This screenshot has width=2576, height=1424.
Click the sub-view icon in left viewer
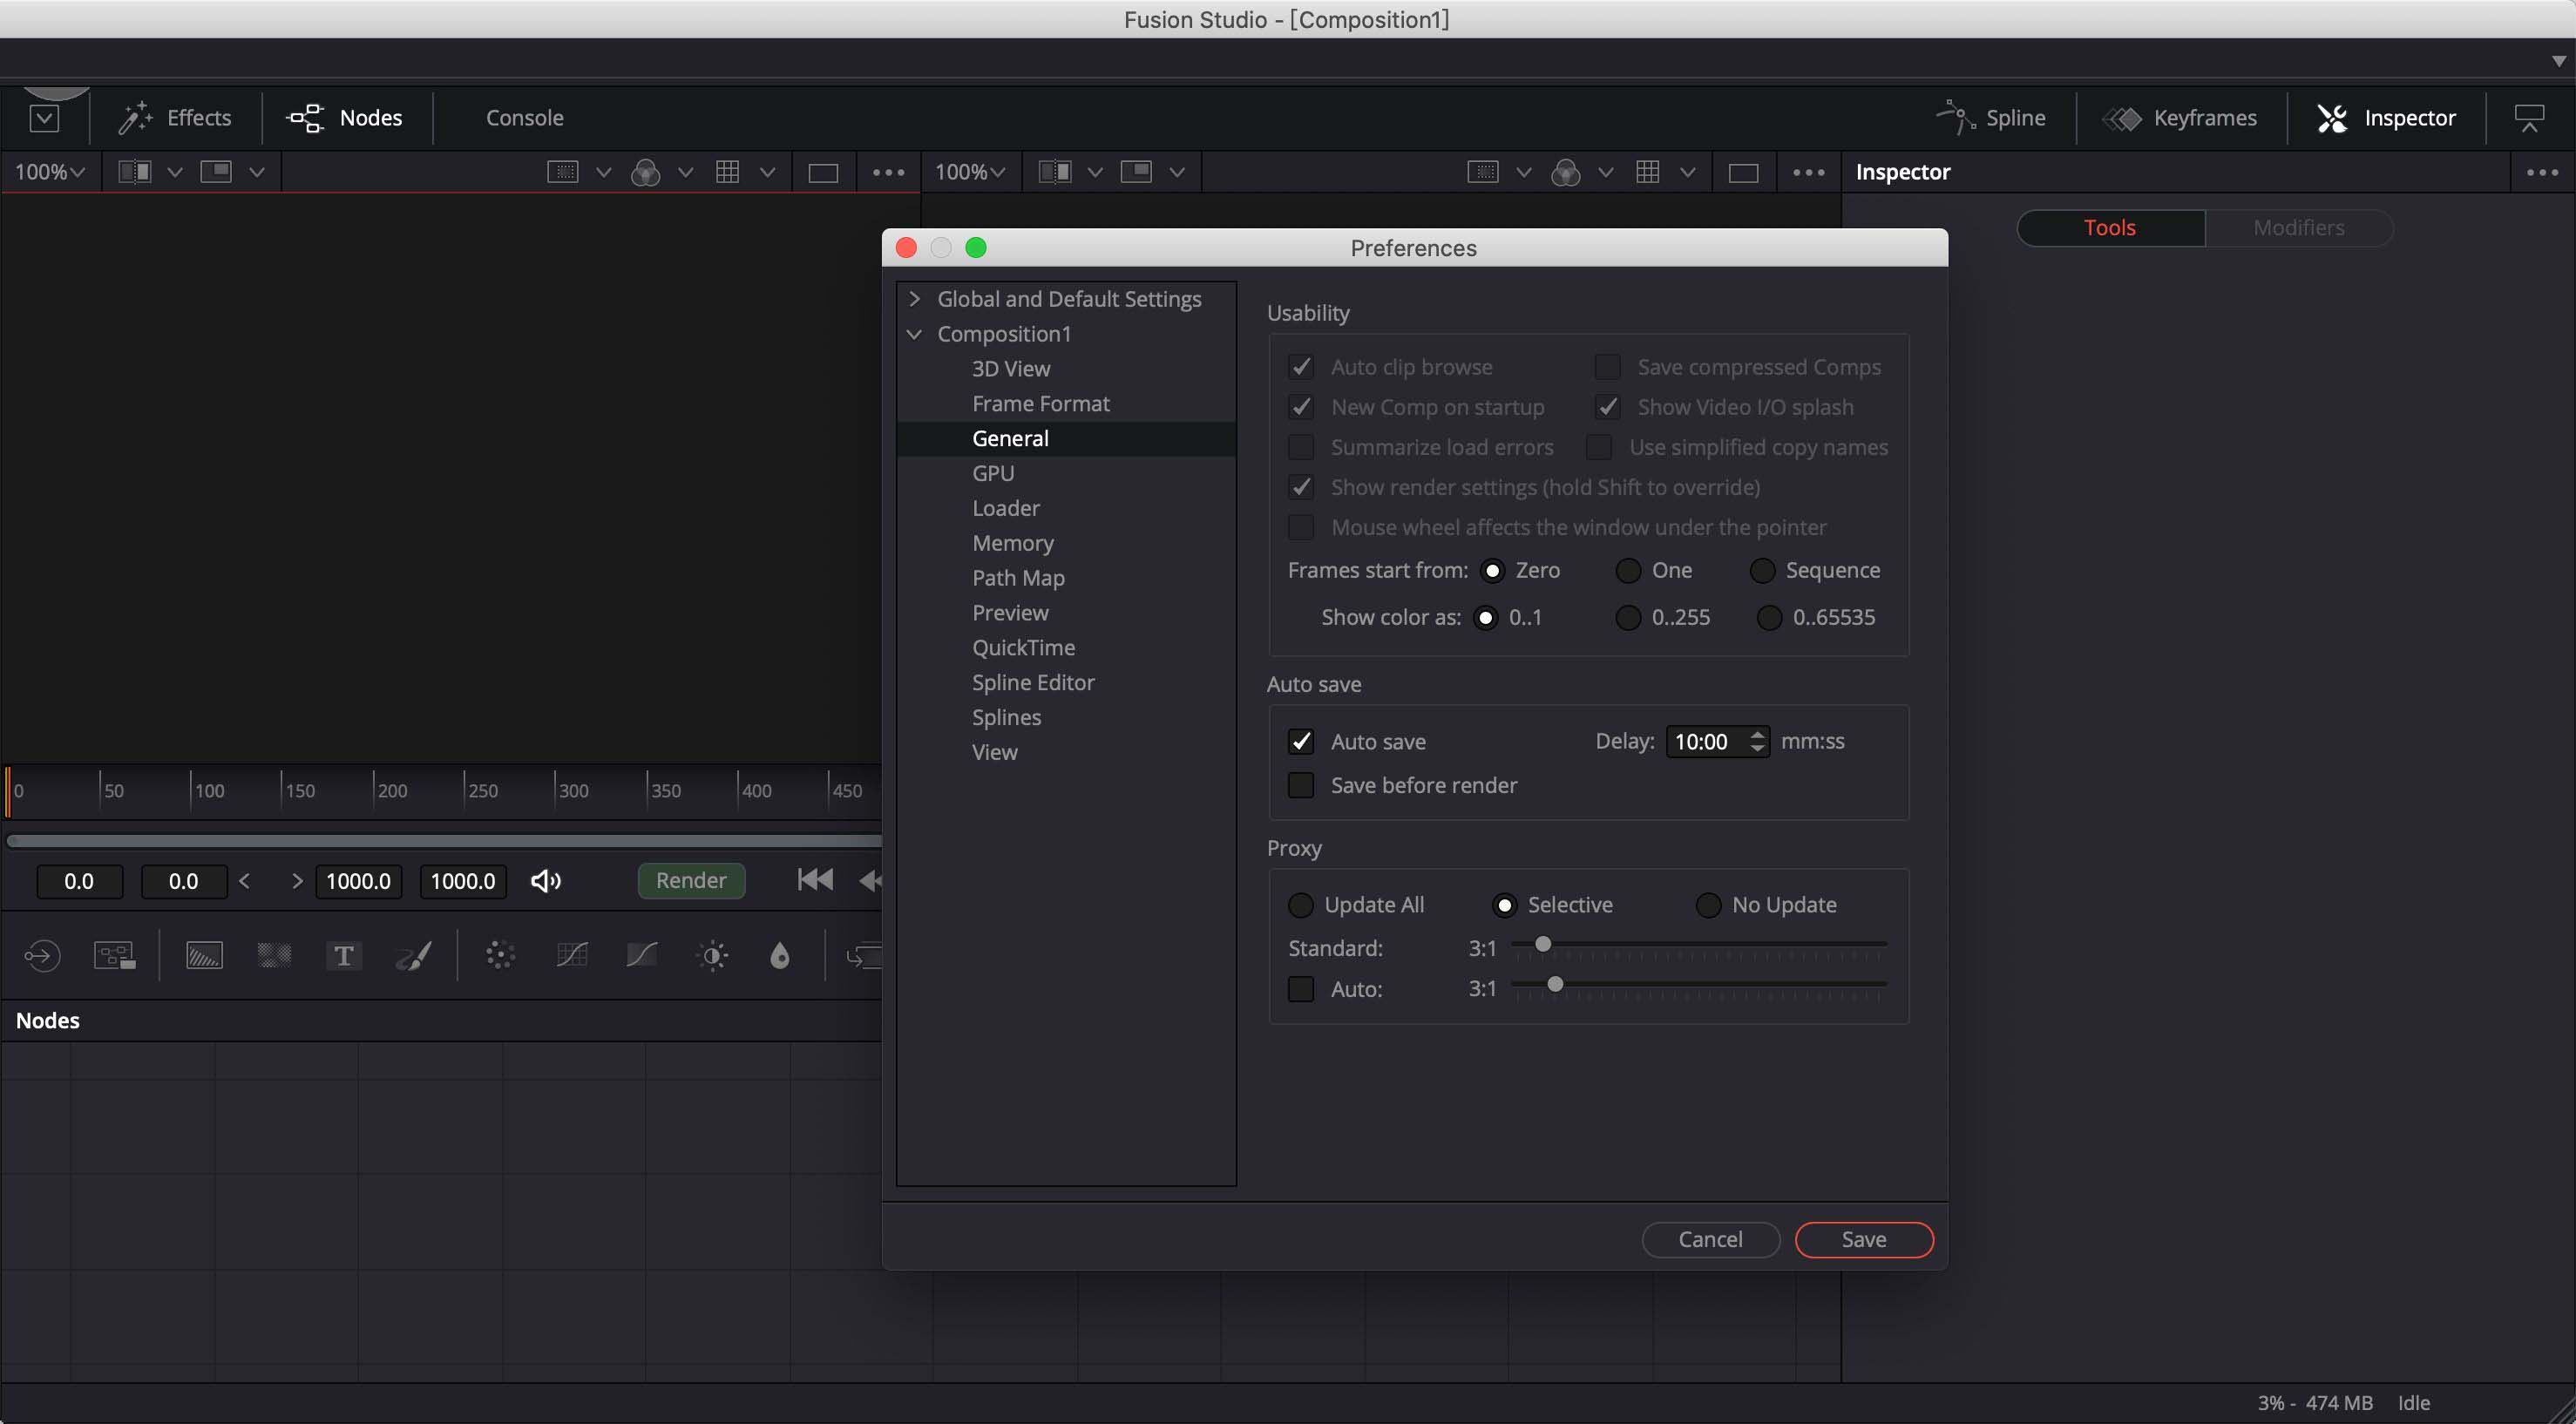[x=216, y=172]
